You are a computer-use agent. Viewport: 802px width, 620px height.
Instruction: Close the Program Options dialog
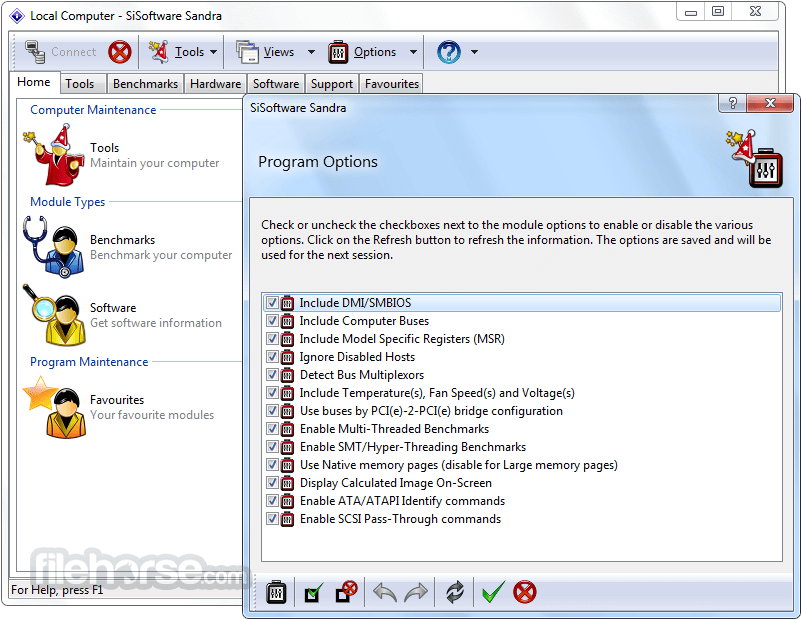[x=770, y=103]
